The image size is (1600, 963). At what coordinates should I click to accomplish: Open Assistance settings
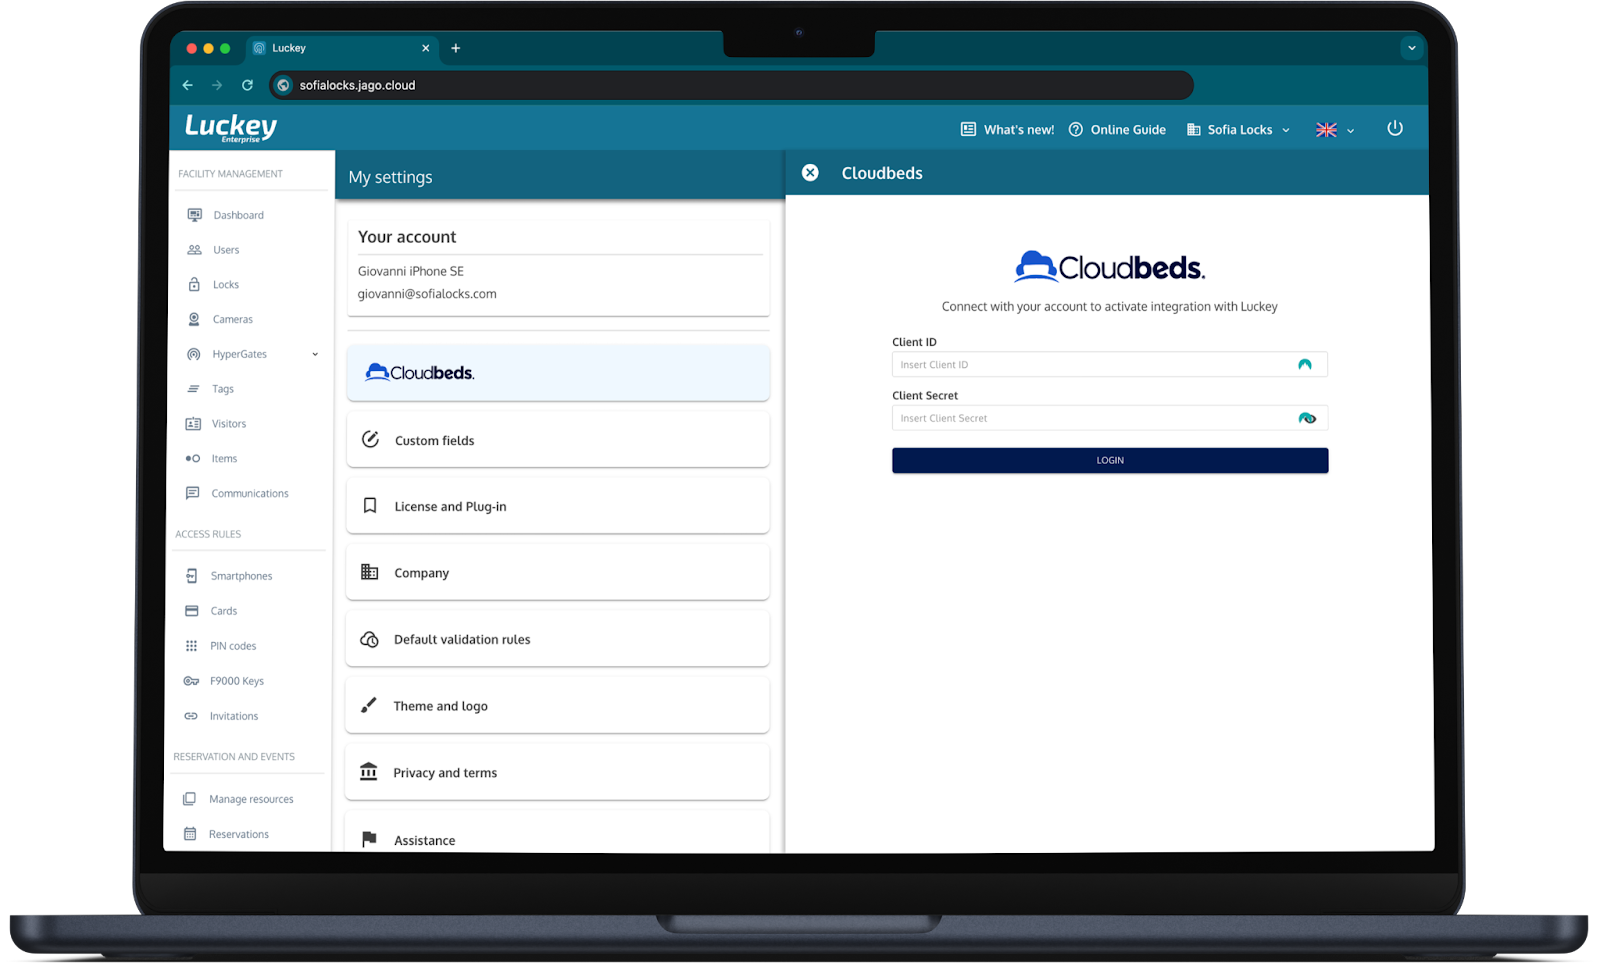558,833
